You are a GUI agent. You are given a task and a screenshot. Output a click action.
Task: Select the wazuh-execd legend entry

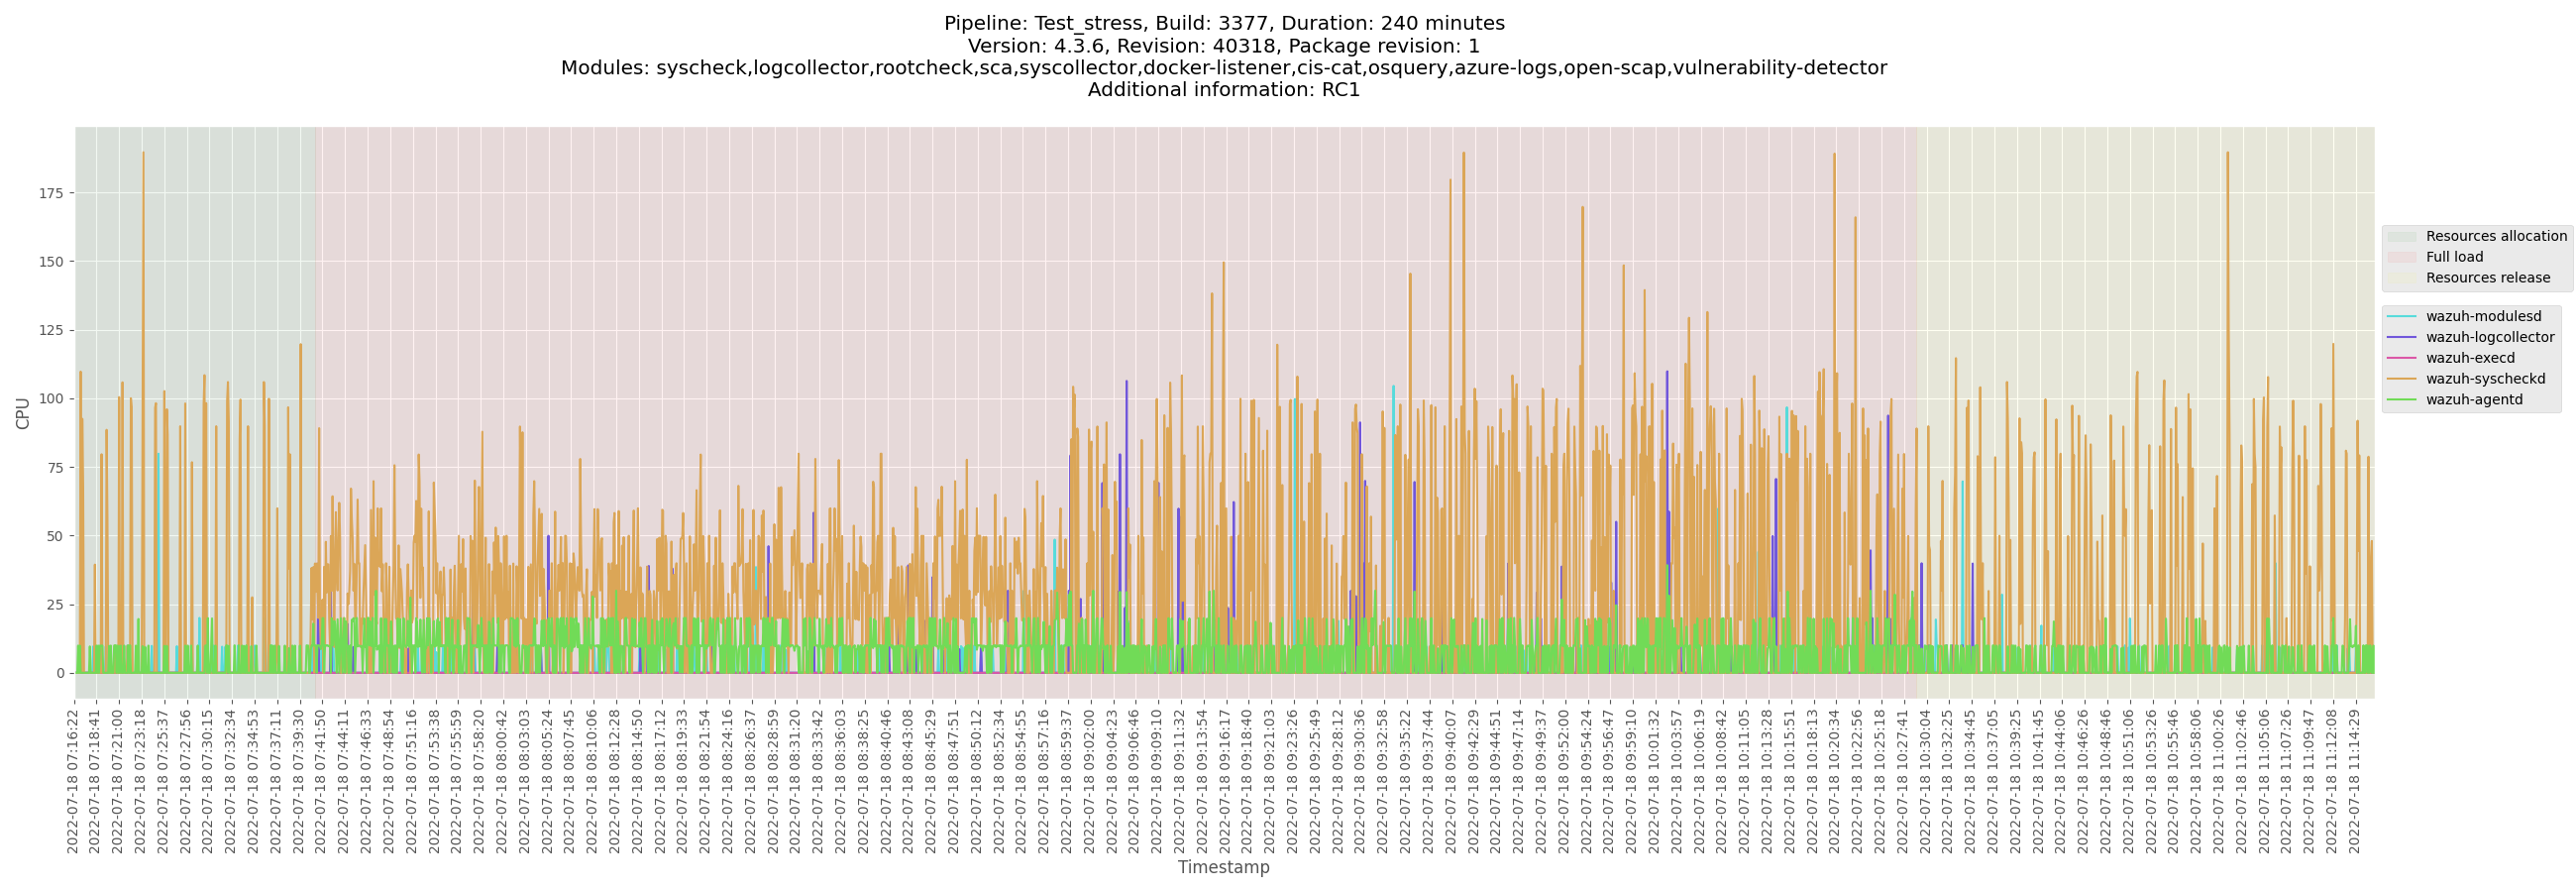[2469, 358]
